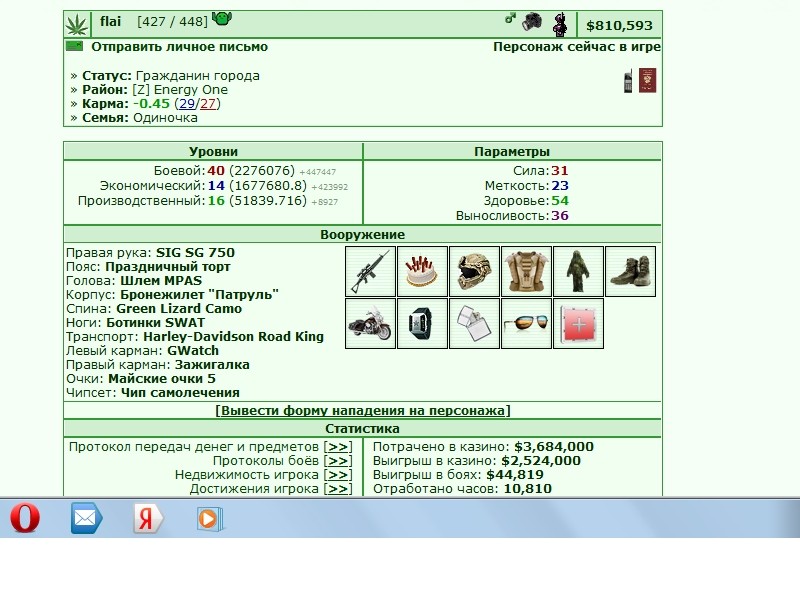Click the cannabis leaf icon beside flai
This screenshot has height=600, width=800.
click(77, 24)
